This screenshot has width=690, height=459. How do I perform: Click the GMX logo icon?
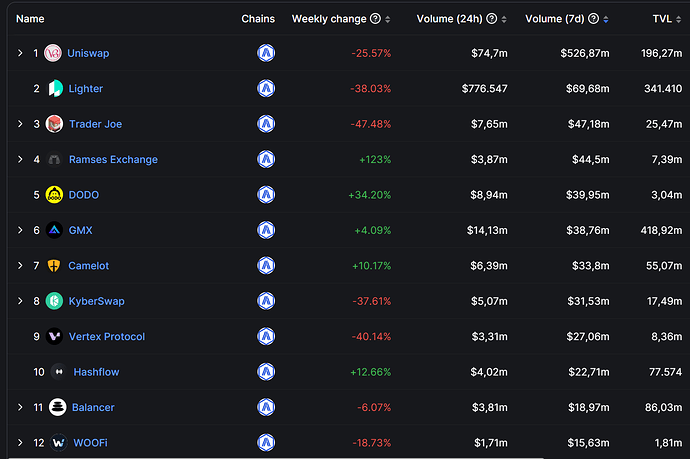(55, 230)
